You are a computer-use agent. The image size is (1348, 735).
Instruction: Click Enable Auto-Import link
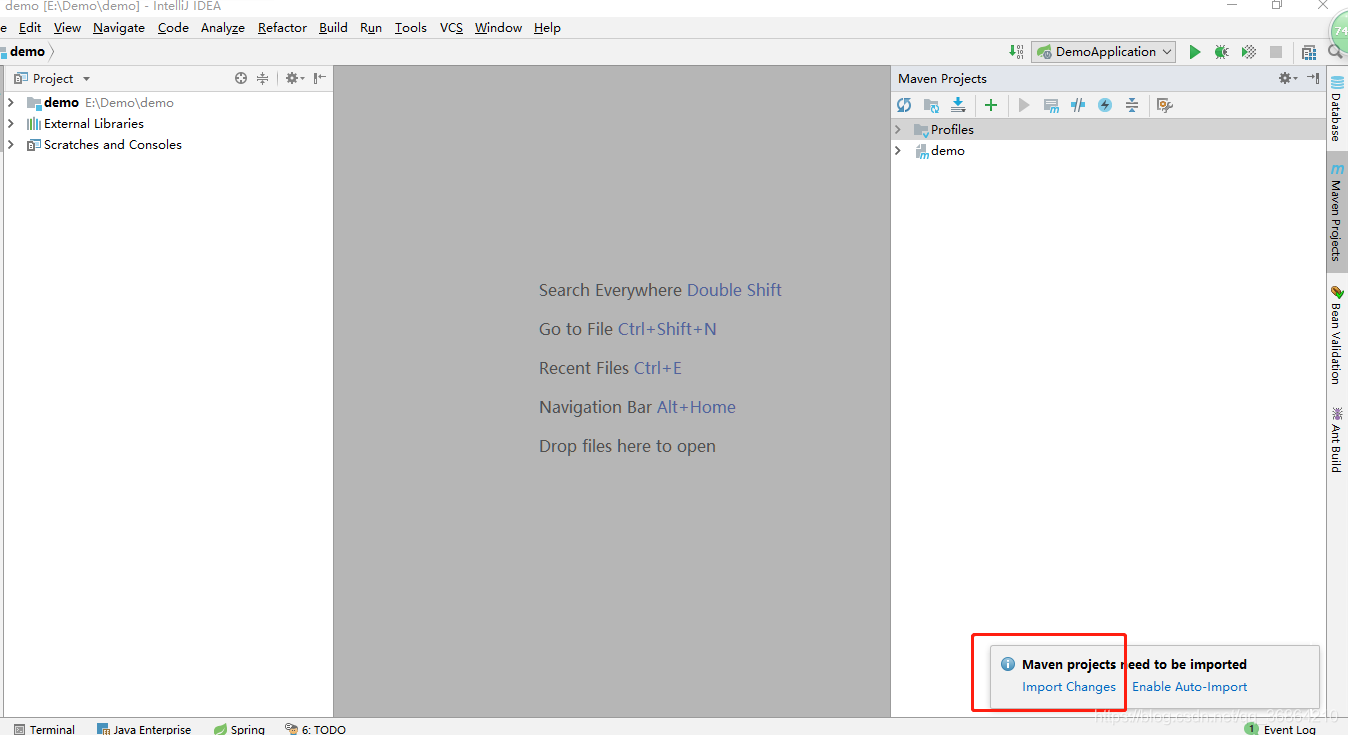pos(1189,686)
